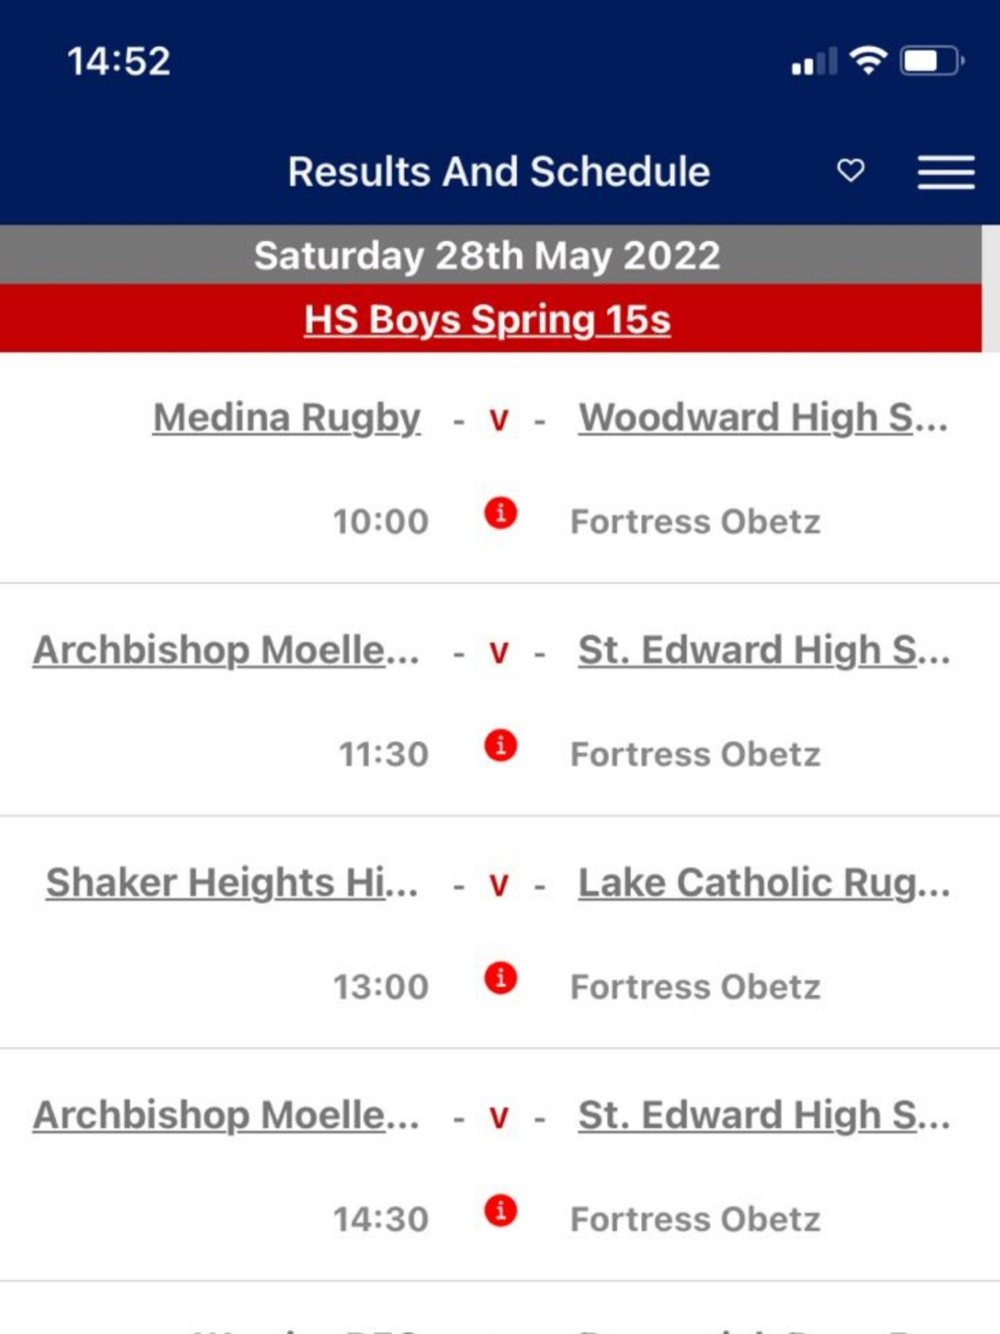The height and width of the screenshot is (1334, 1000).
Task: Tap the Saturday 28th May 2022 date header
Action: pyautogui.click(x=487, y=256)
